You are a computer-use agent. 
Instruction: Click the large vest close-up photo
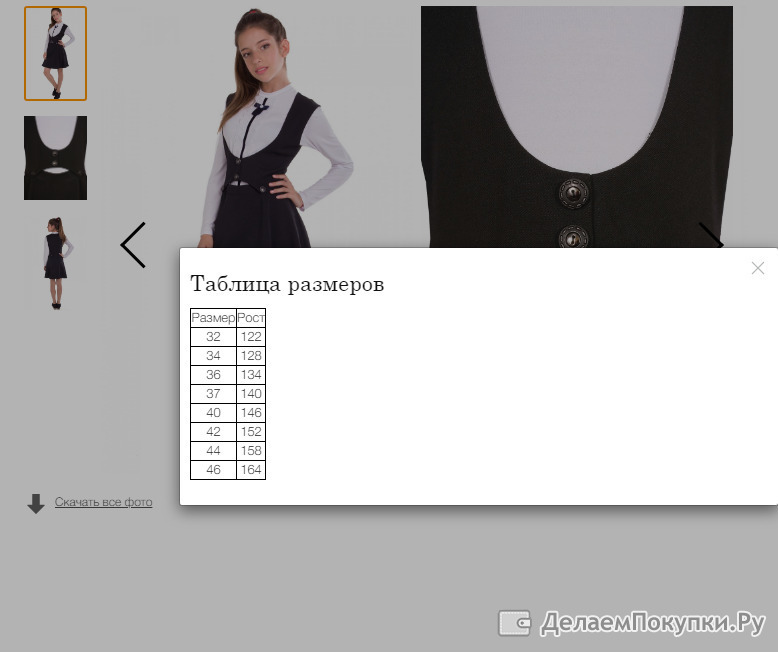tap(577, 127)
